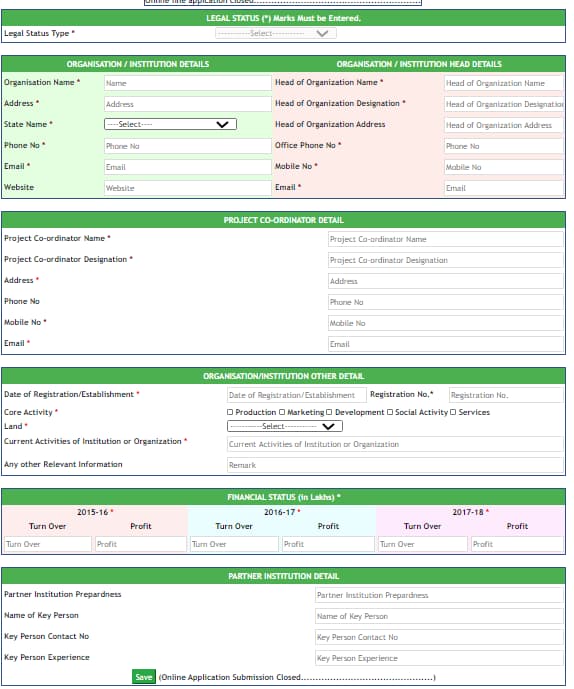The image size is (574, 689).
Task: Focus the Organisation Name field
Action: (x=188, y=83)
